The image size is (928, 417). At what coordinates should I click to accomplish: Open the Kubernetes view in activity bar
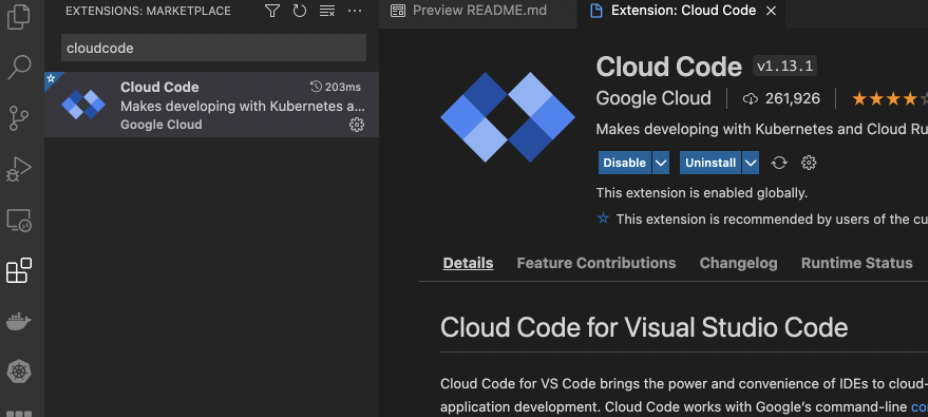(19, 372)
